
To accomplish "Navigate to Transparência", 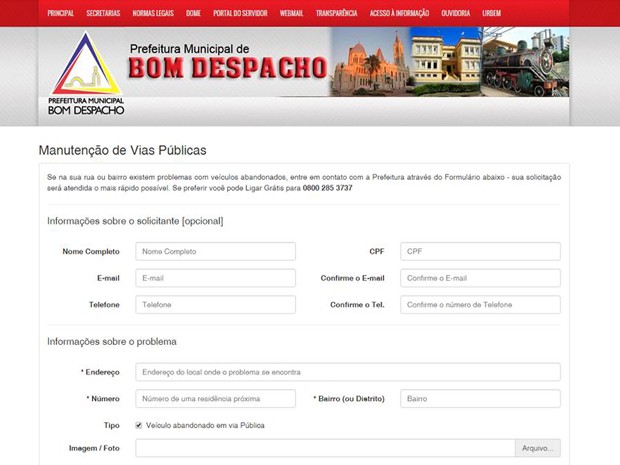I will pyautogui.click(x=336, y=13).
